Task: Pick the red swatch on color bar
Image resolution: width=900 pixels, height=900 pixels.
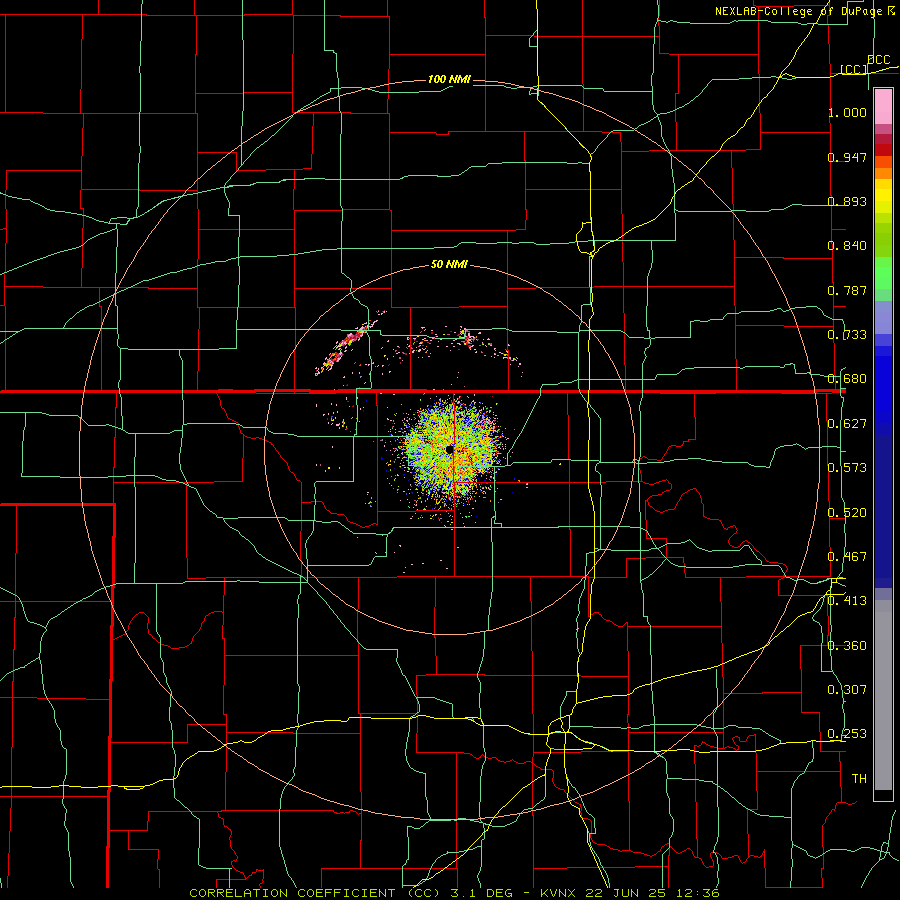Action: point(883,150)
